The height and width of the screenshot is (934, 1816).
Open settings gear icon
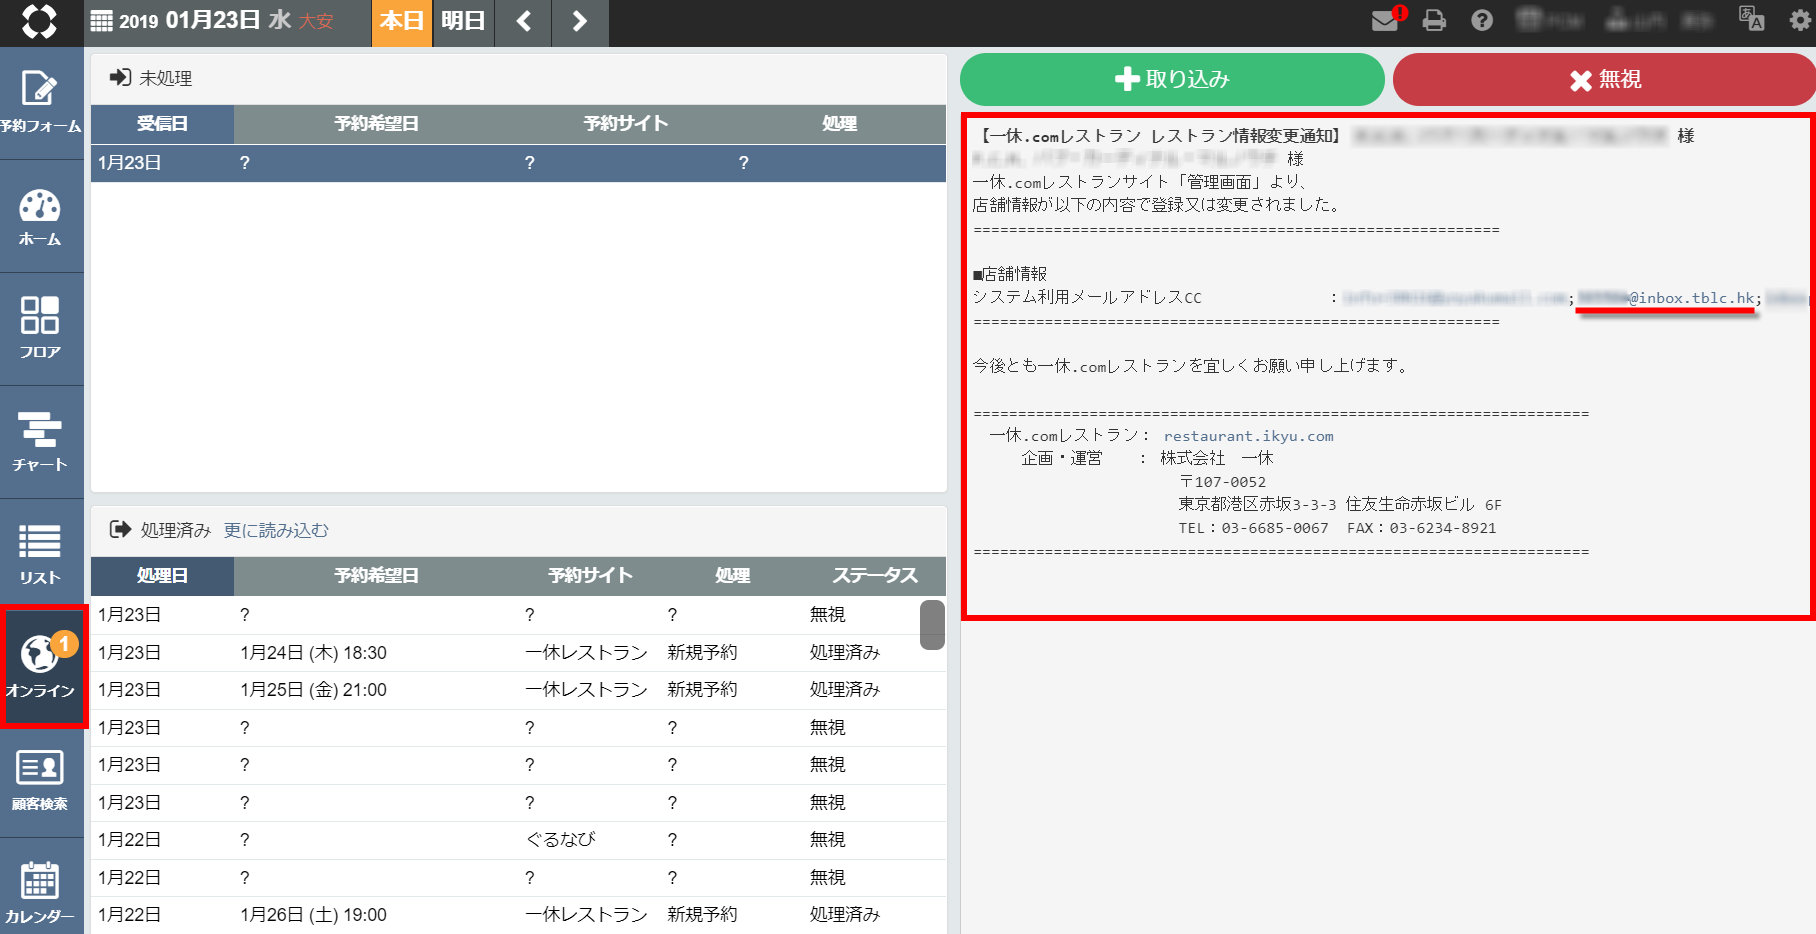click(1800, 20)
